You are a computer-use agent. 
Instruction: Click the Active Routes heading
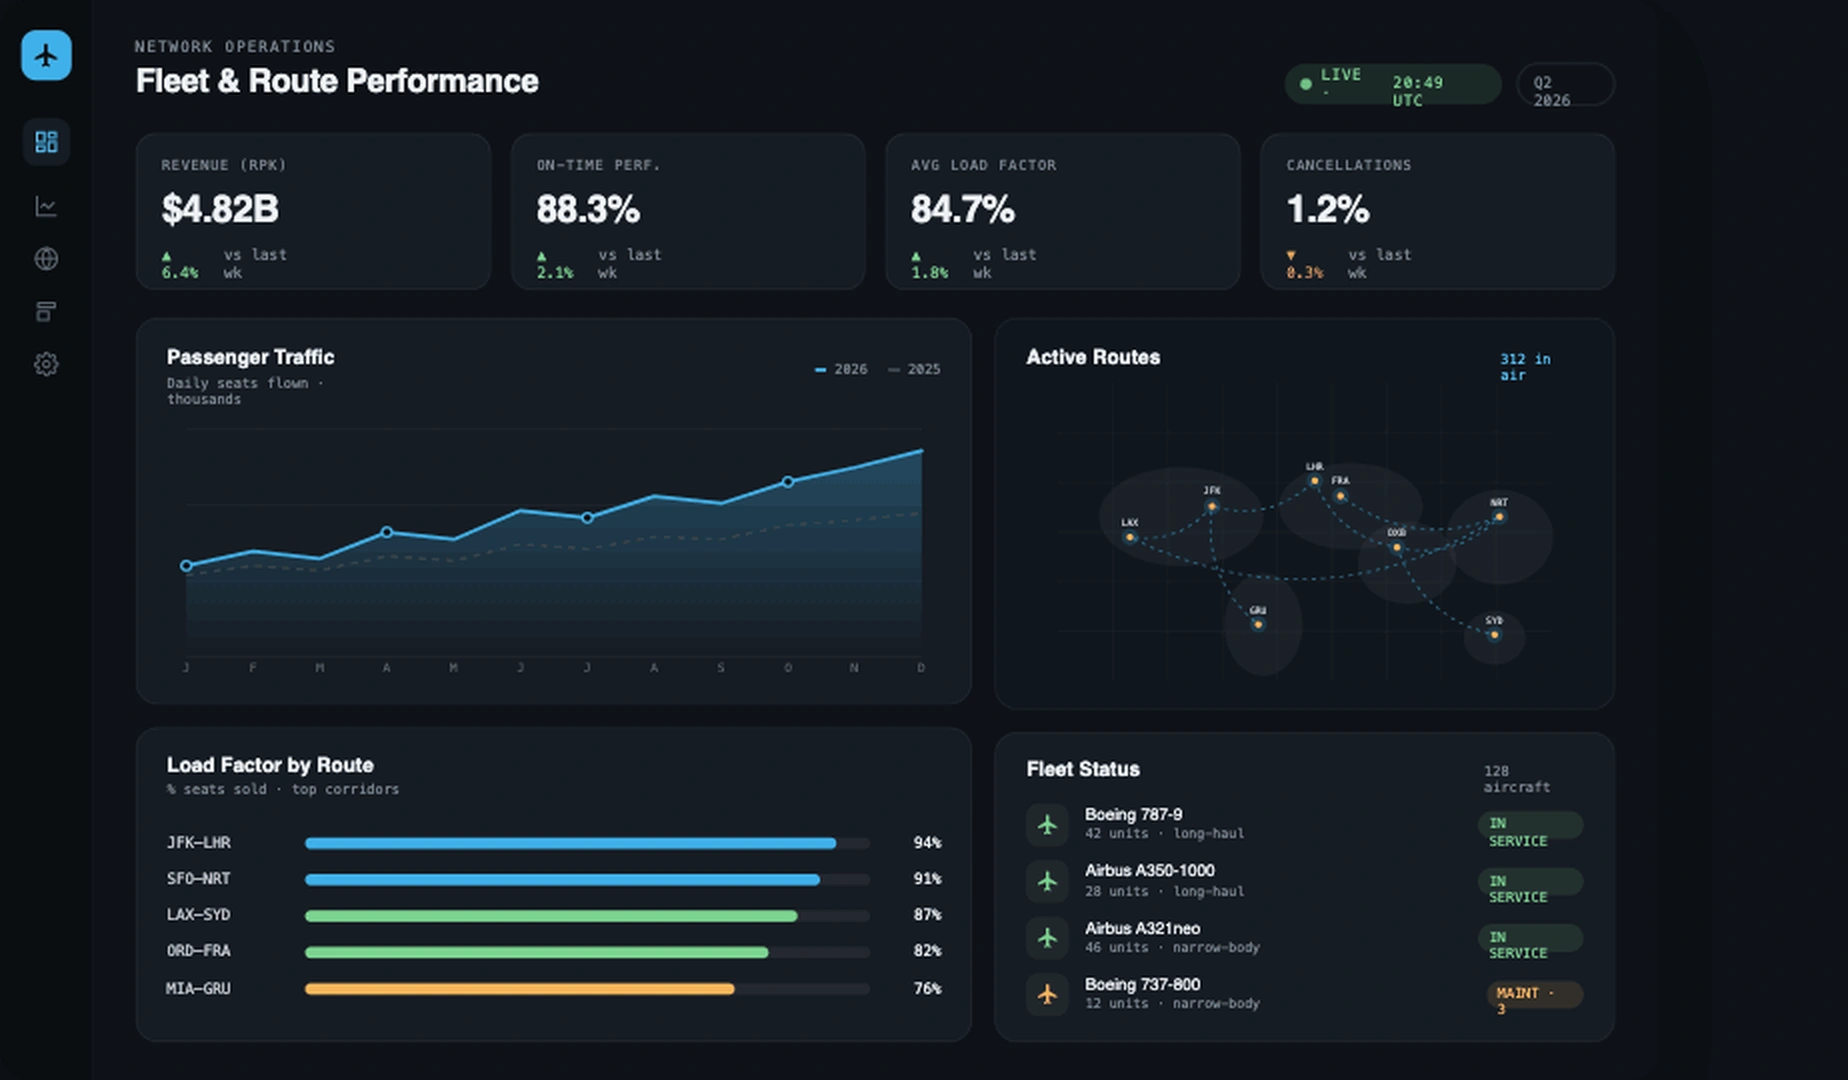pyautogui.click(x=1093, y=357)
